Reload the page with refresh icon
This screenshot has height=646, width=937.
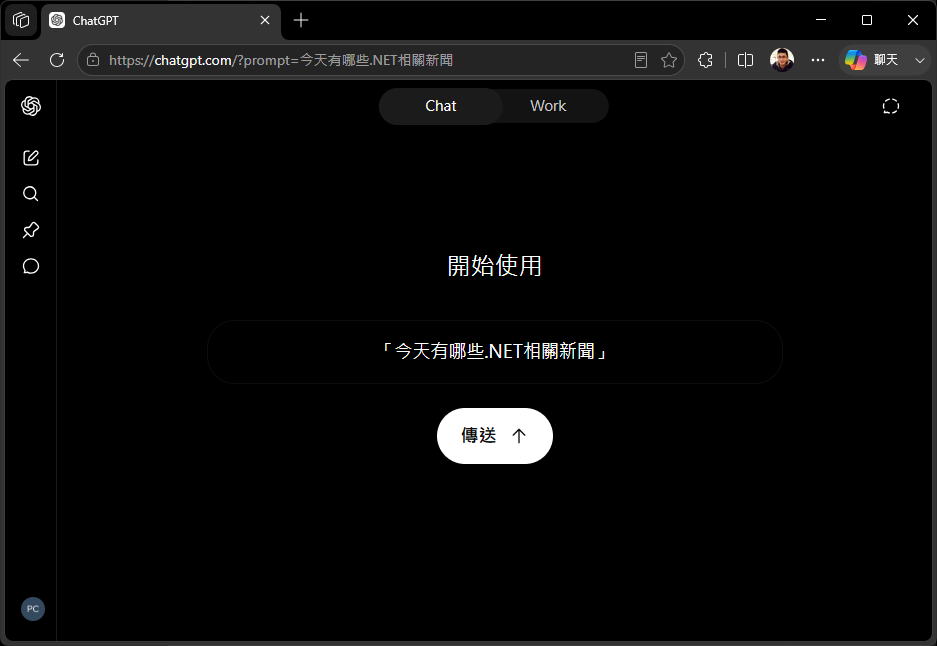coord(57,60)
